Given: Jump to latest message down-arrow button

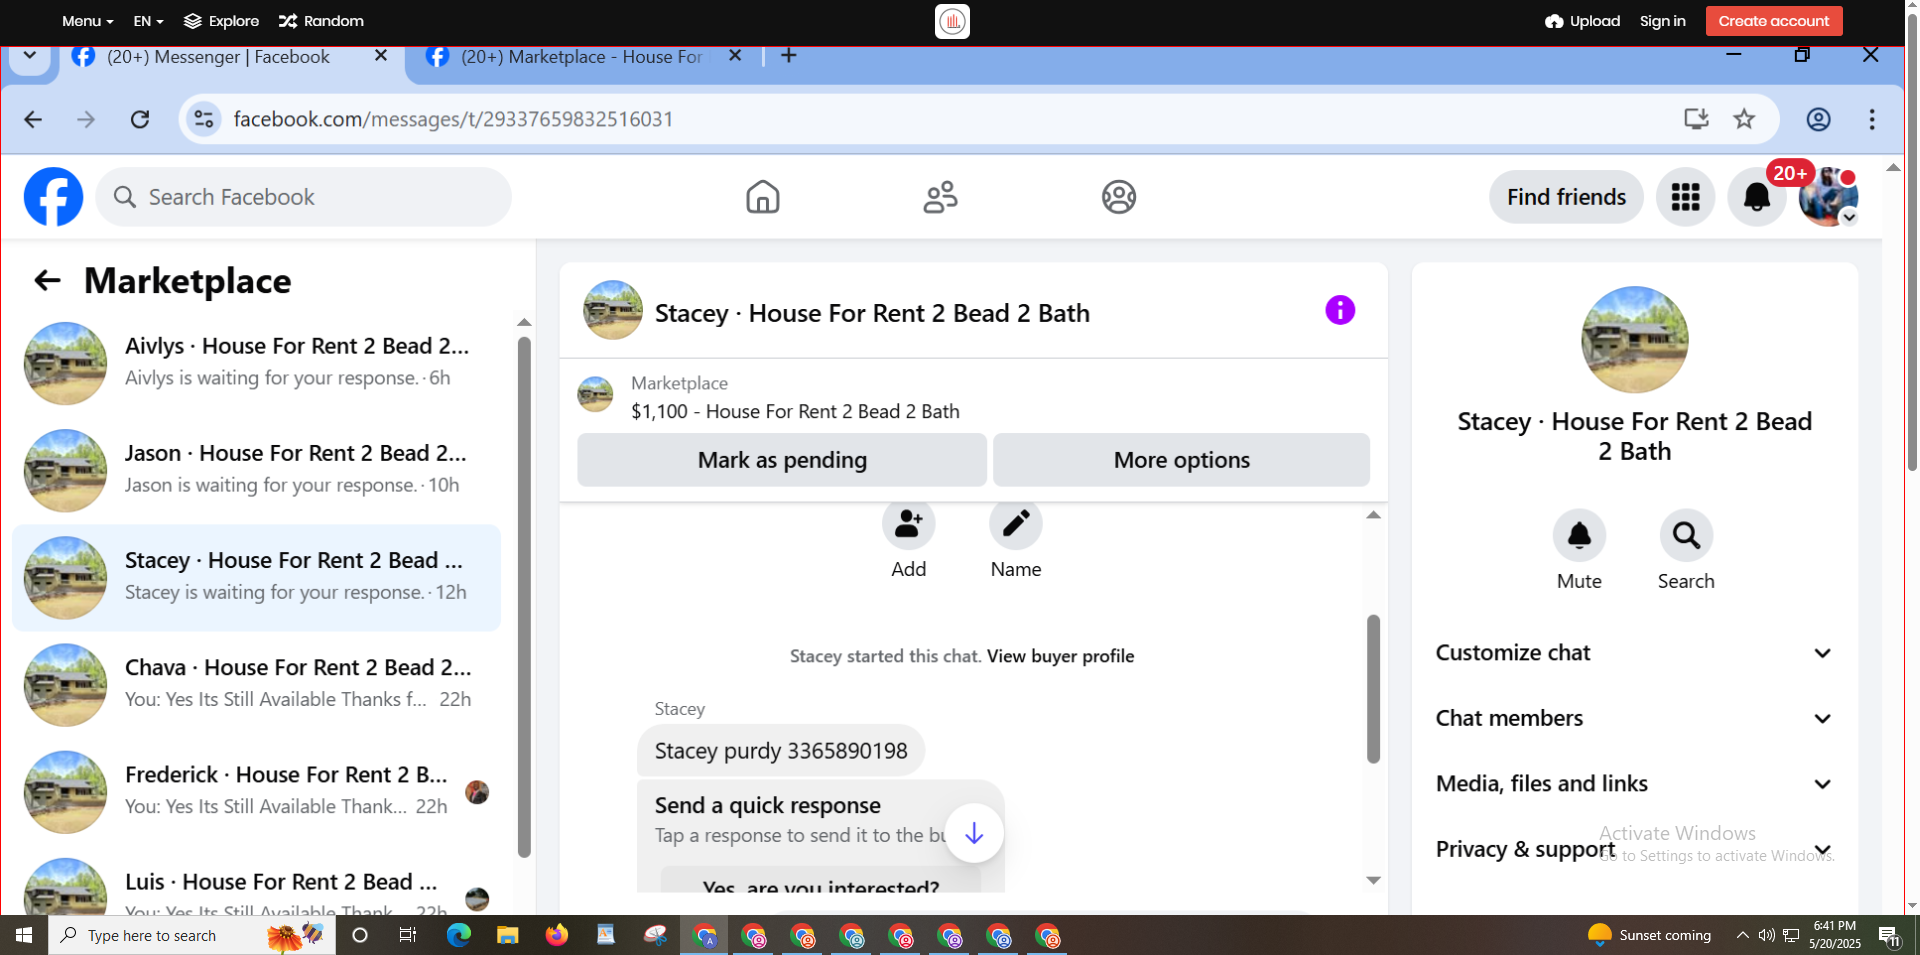Looking at the screenshot, I should pyautogui.click(x=974, y=833).
